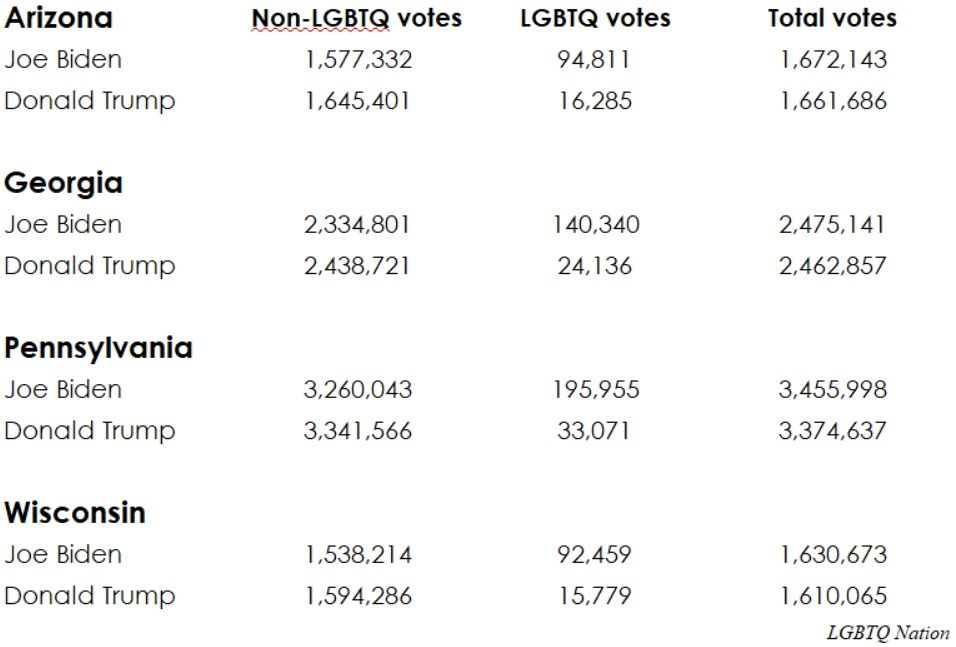Click the LGBTQ votes column header
The image size is (956, 647).
(595, 18)
